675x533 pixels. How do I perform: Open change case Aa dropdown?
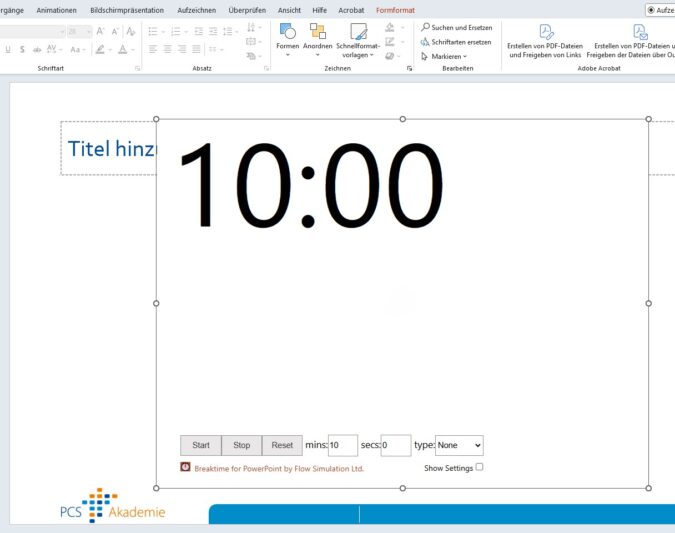pyautogui.click(x=78, y=50)
